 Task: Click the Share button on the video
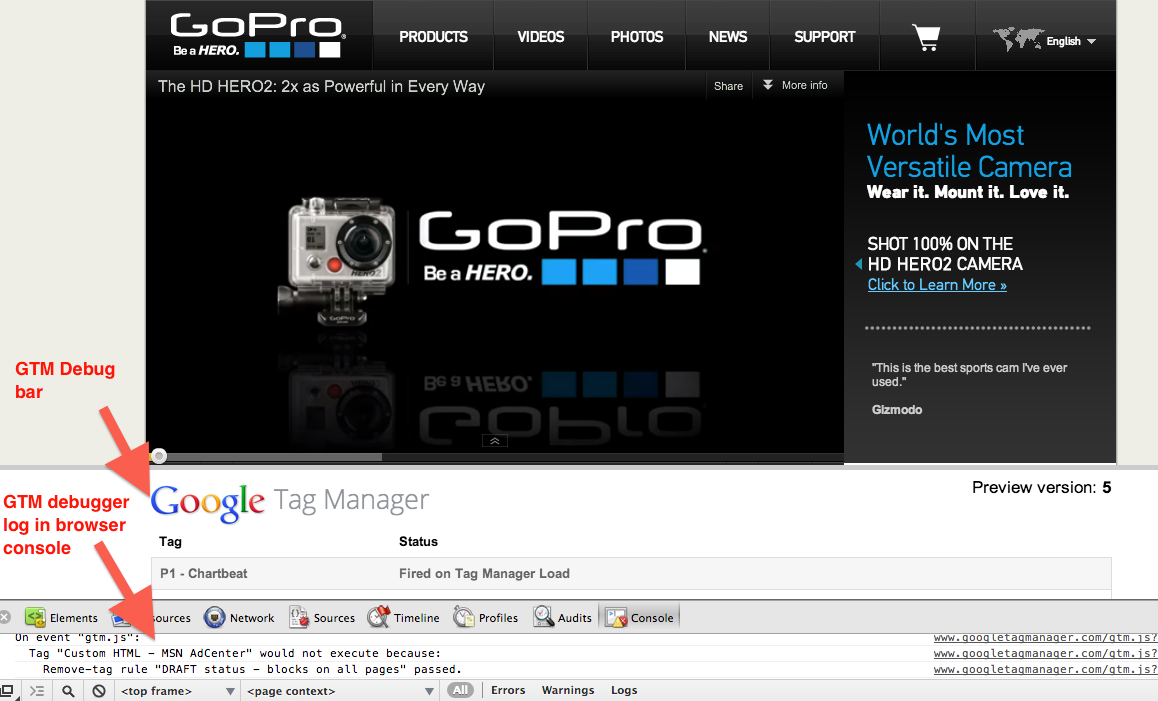coord(728,86)
